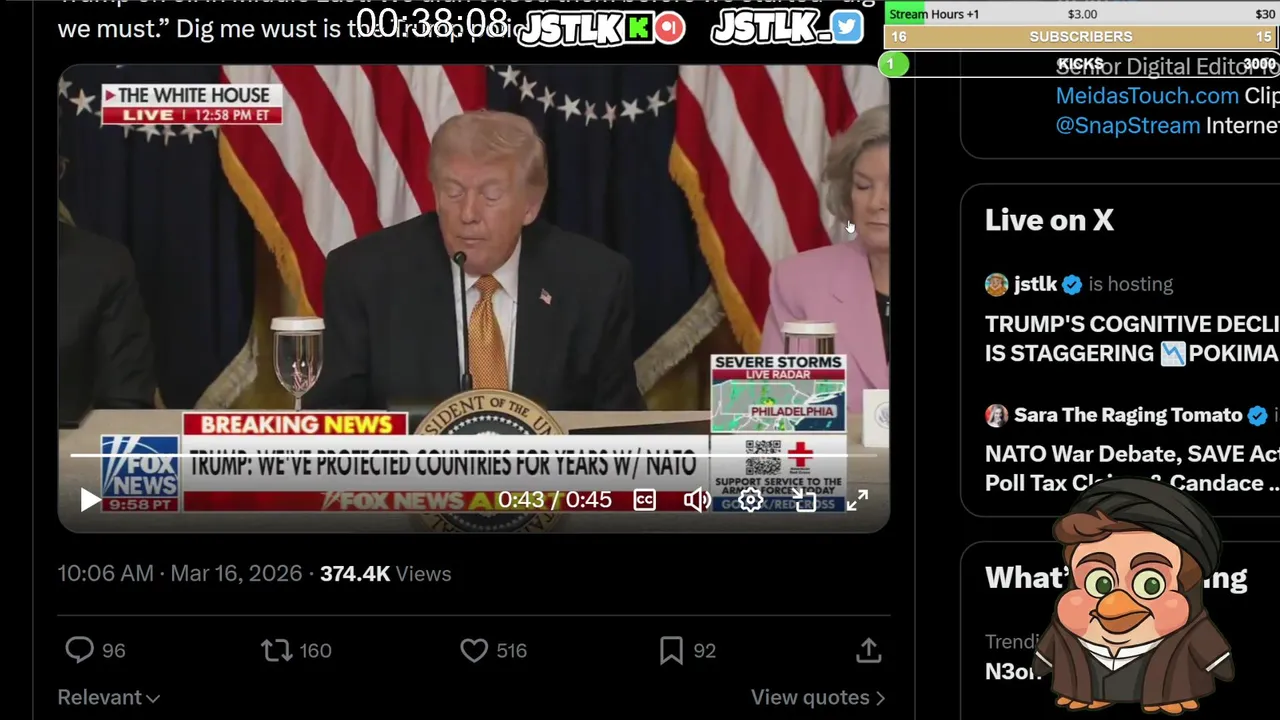This screenshot has height=720, width=1280.
Task: Click the 374.4K Views count
Action: 385,574
